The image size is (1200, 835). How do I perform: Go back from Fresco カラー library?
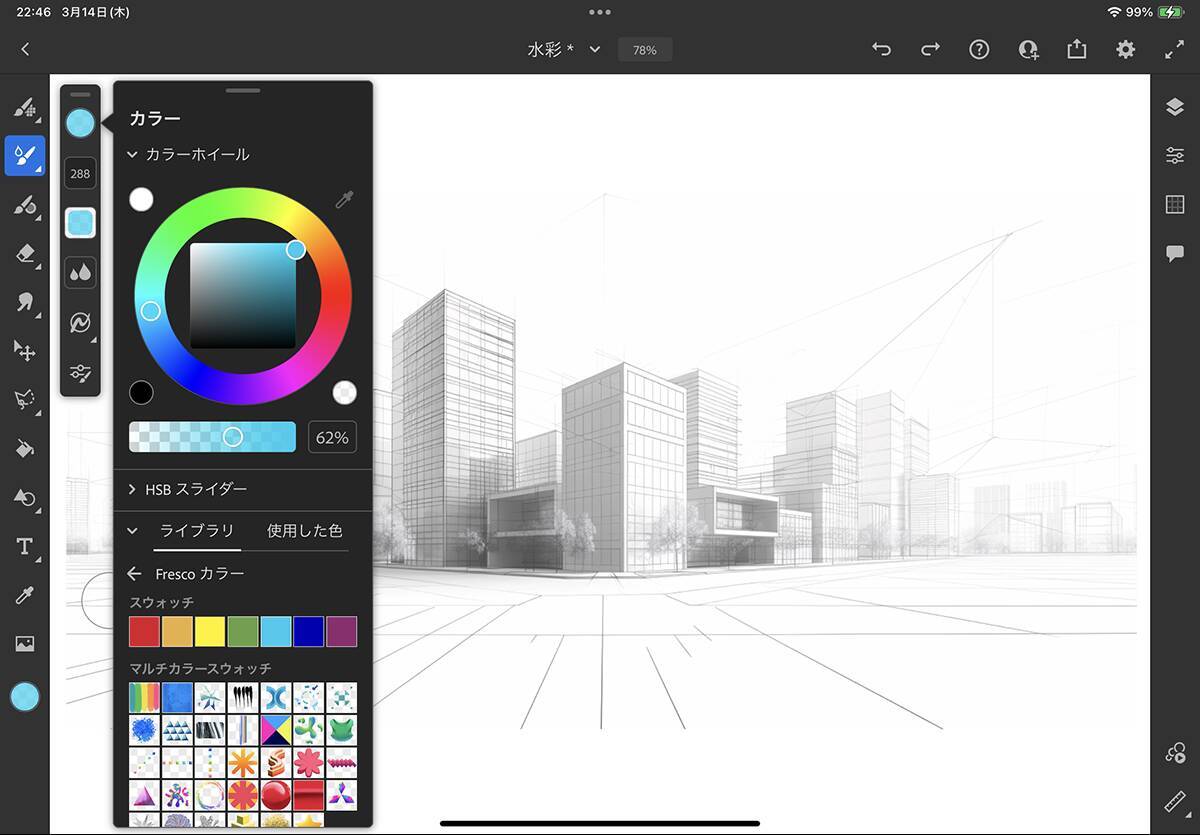(x=135, y=574)
